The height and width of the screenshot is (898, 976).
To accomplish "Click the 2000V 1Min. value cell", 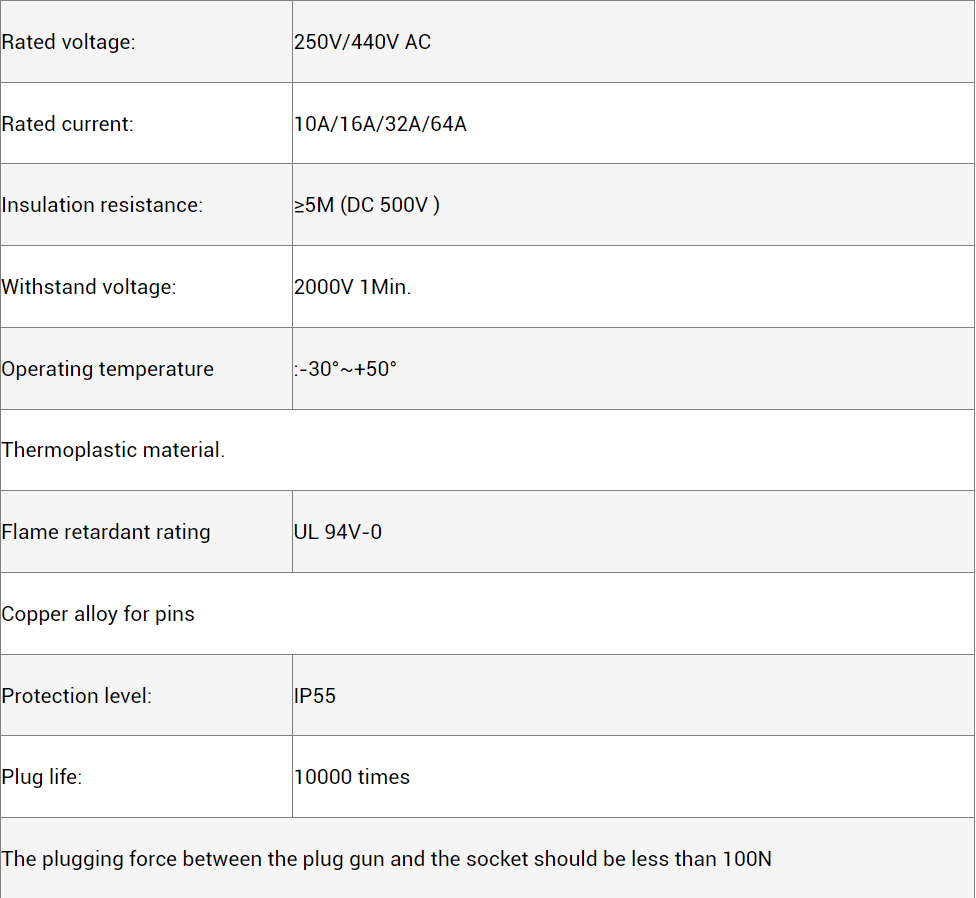I will click(352, 287).
